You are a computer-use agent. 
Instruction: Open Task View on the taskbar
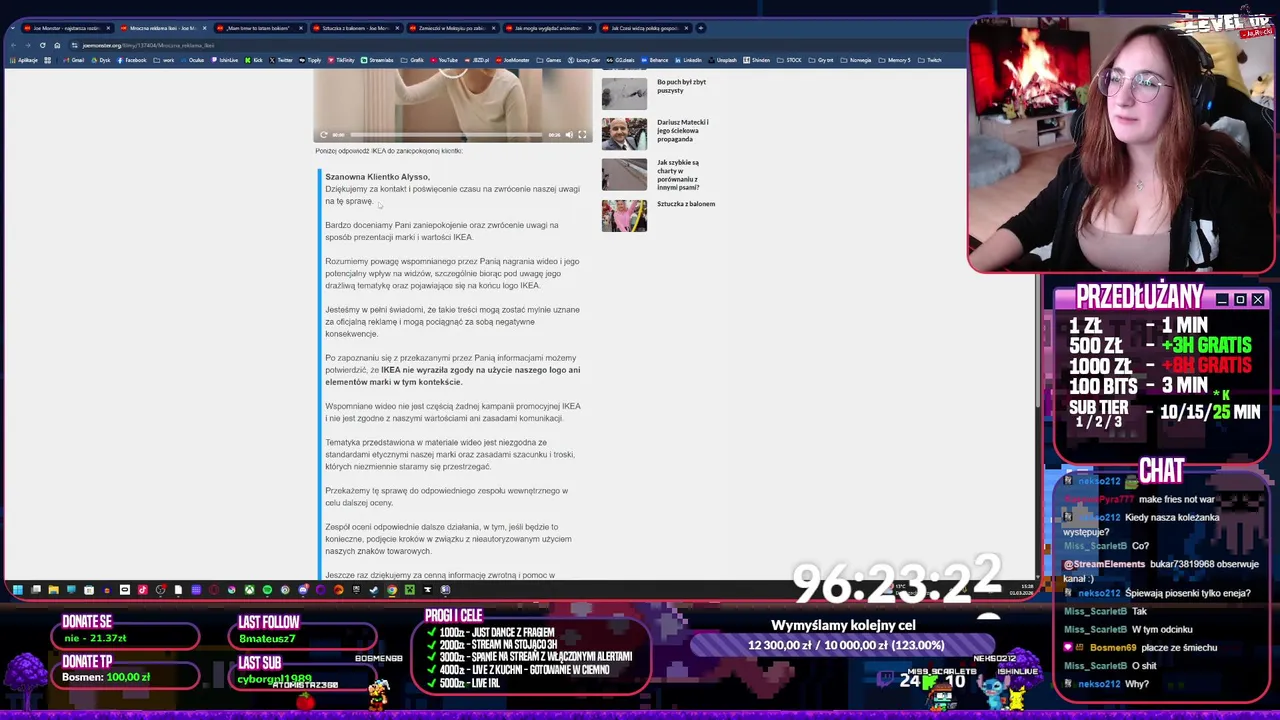tap(36, 590)
